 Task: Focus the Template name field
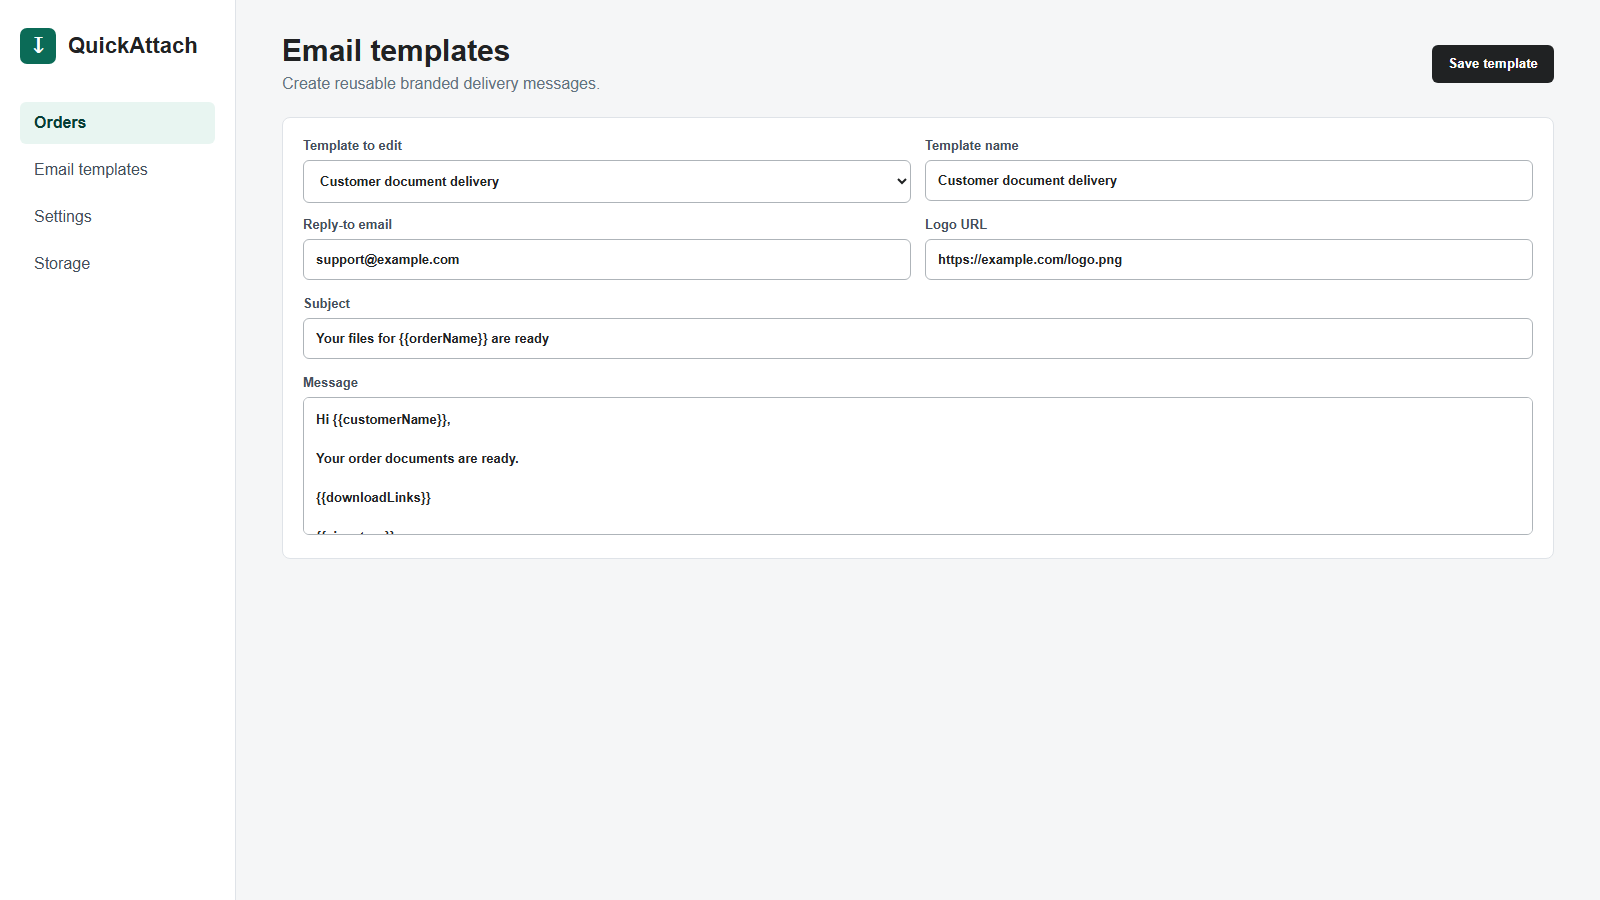[x=1228, y=181]
